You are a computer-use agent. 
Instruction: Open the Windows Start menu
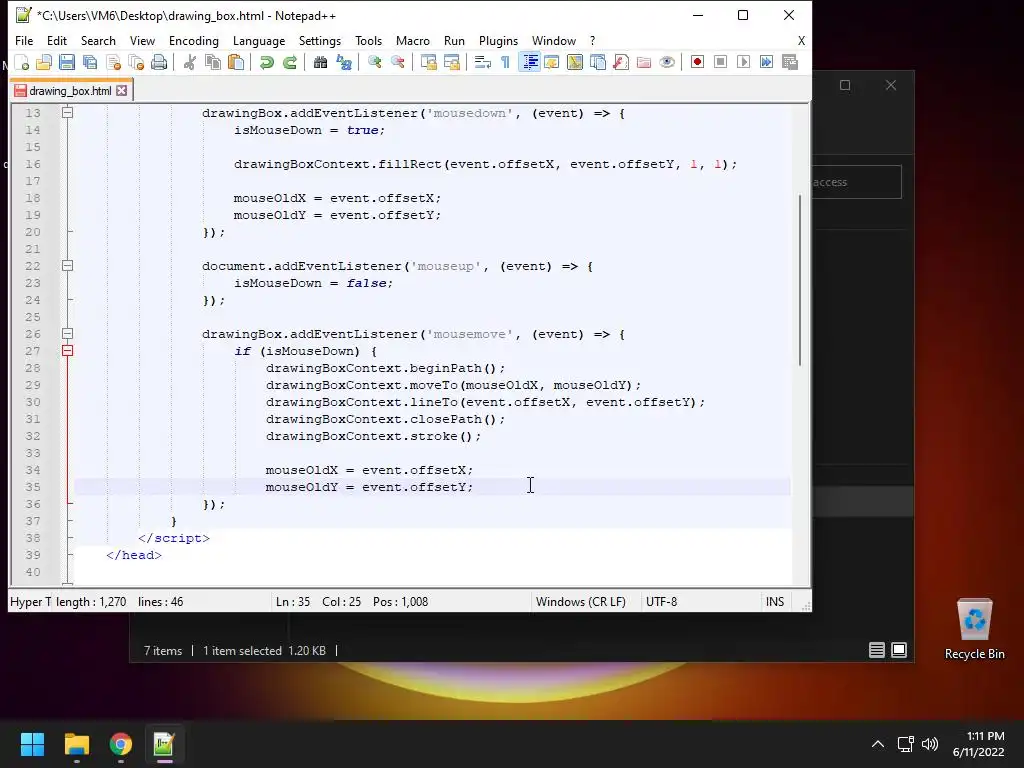pos(32,744)
